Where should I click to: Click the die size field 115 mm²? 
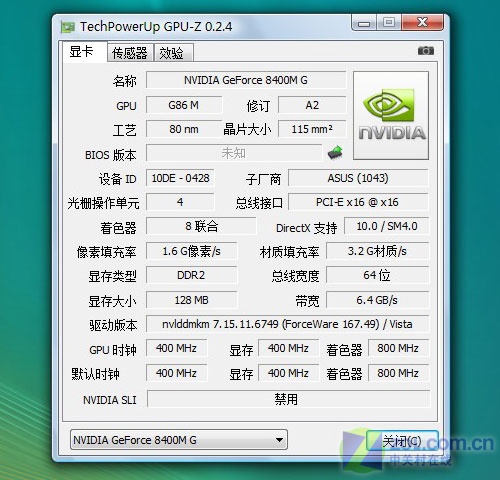coord(312,129)
